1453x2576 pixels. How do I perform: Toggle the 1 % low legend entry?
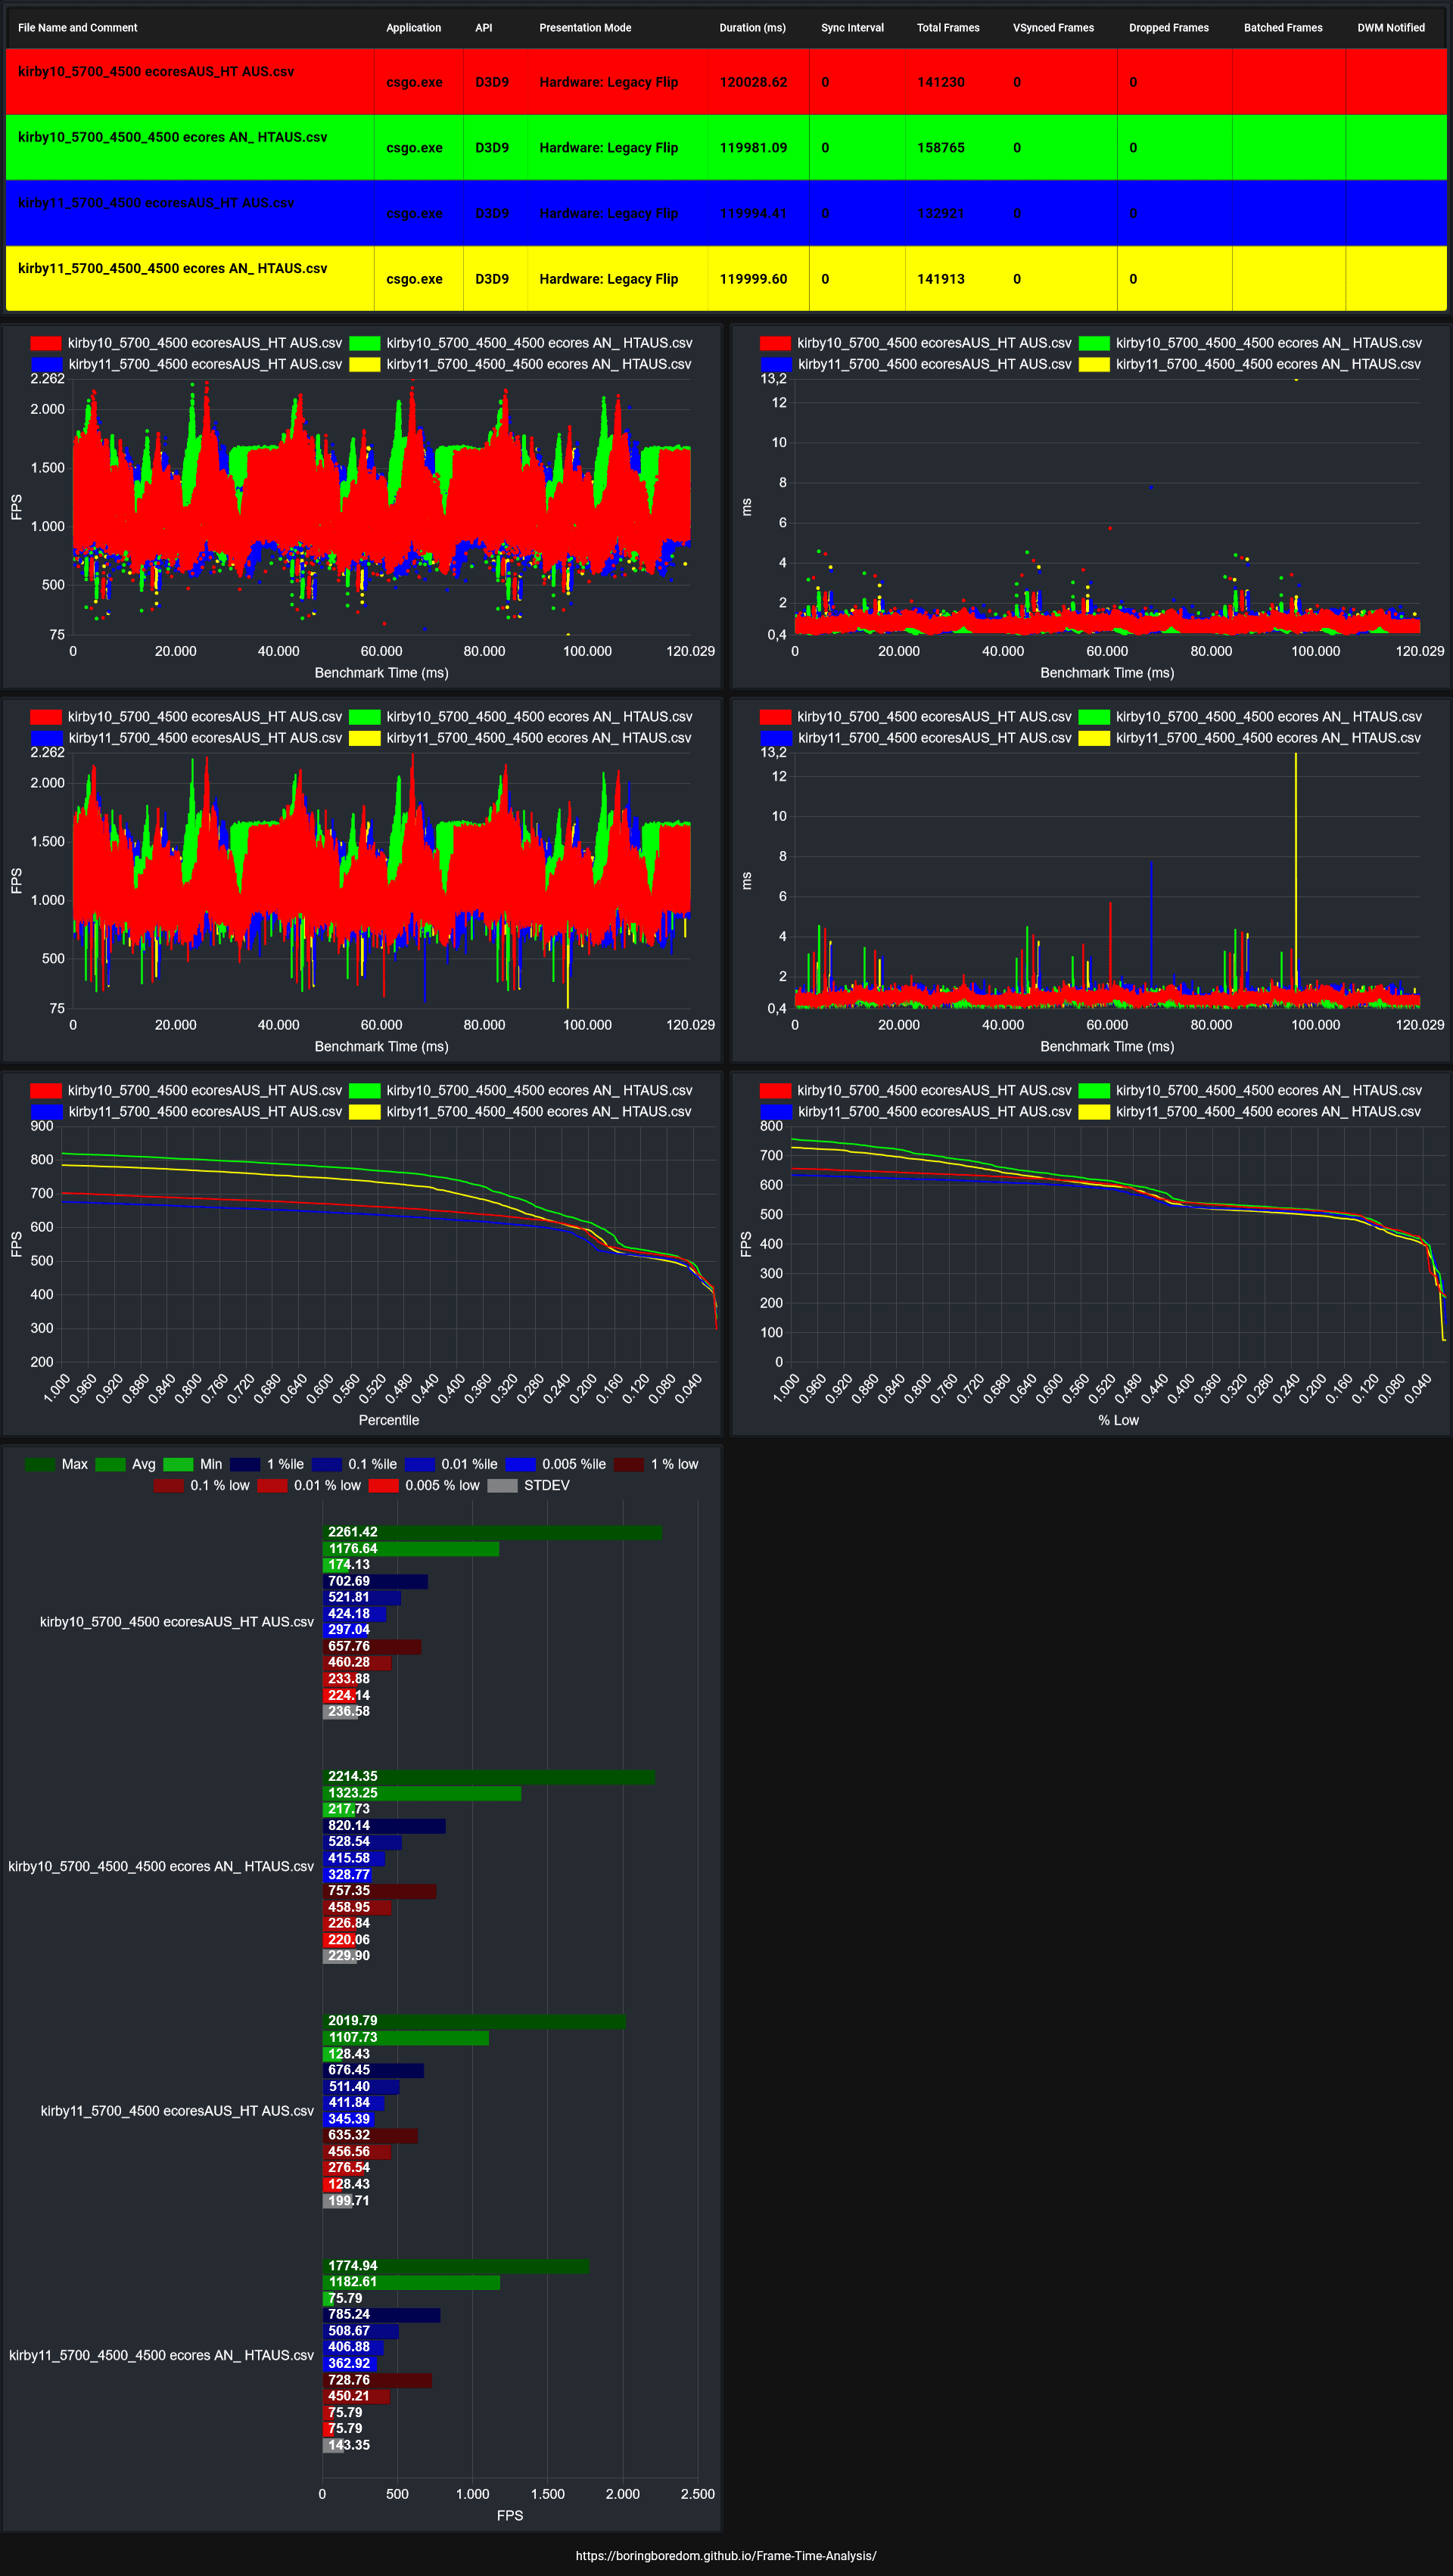(656, 1464)
